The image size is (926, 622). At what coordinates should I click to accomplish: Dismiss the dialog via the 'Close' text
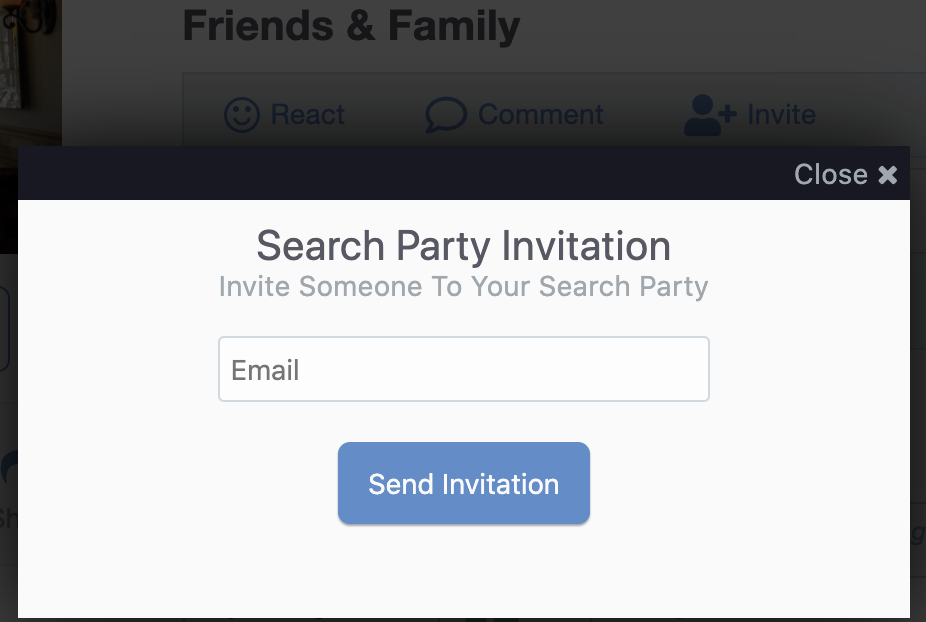pyautogui.click(x=830, y=175)
